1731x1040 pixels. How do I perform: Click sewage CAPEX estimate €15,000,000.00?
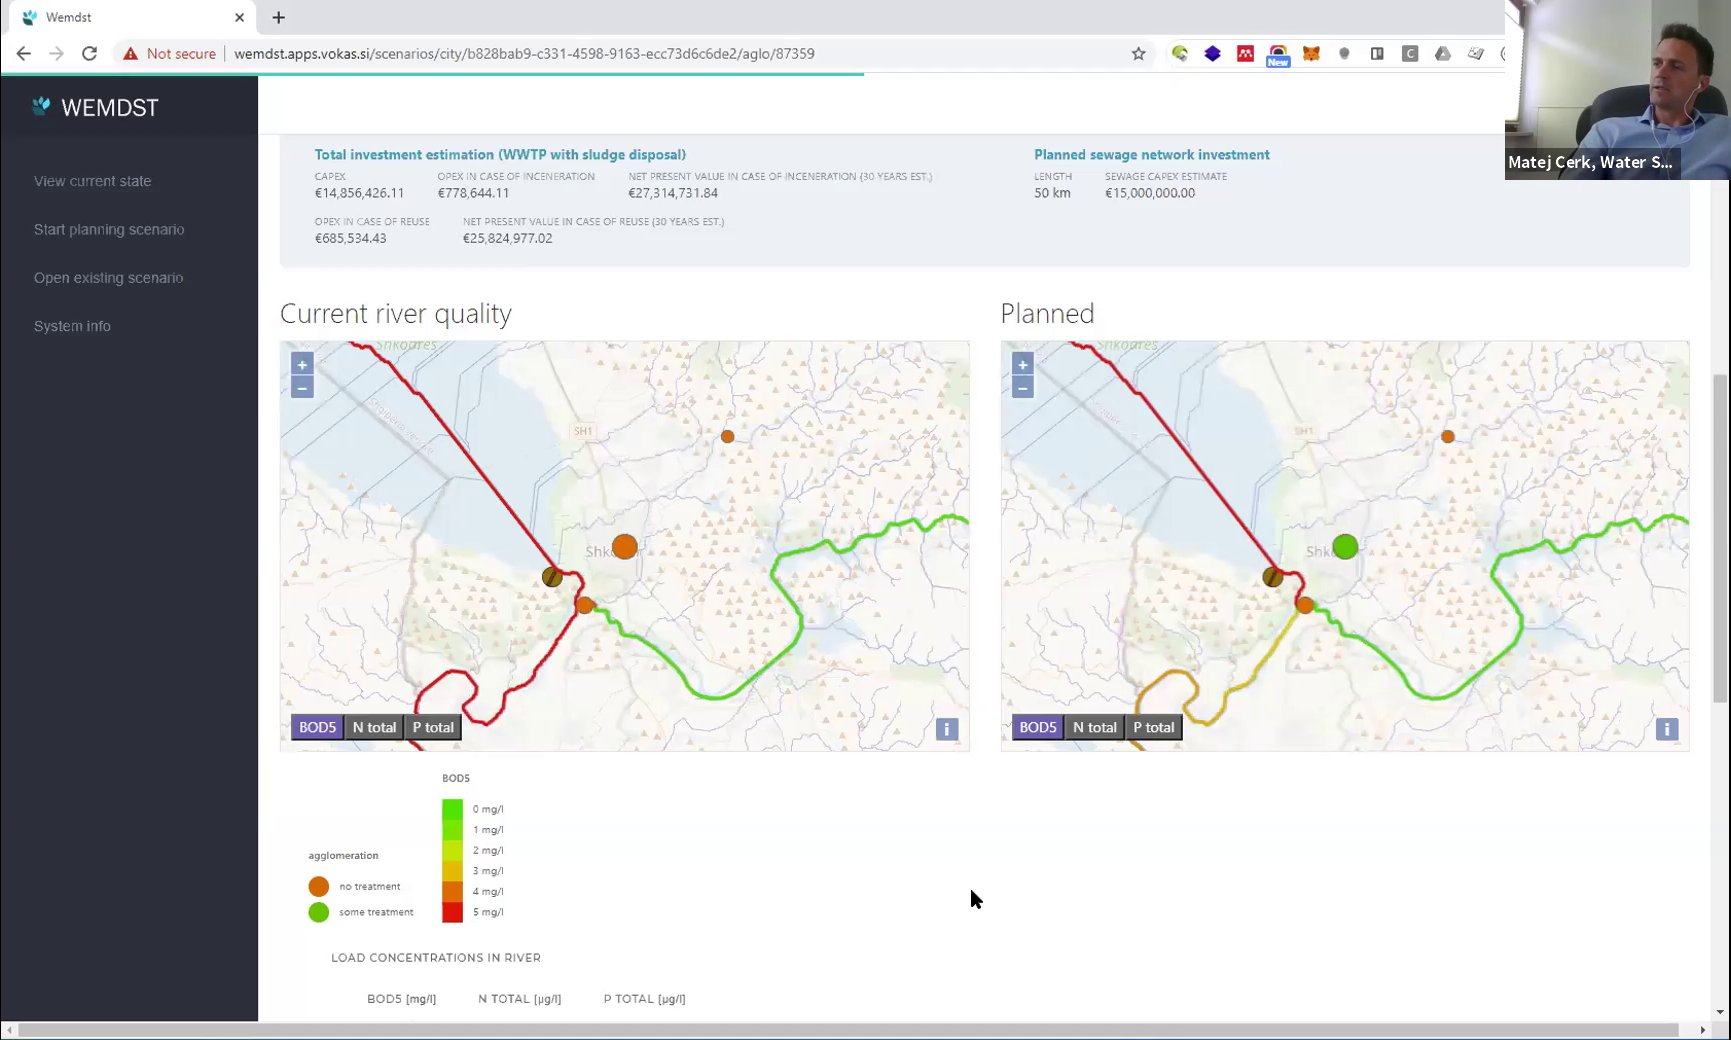point(1149,193)
